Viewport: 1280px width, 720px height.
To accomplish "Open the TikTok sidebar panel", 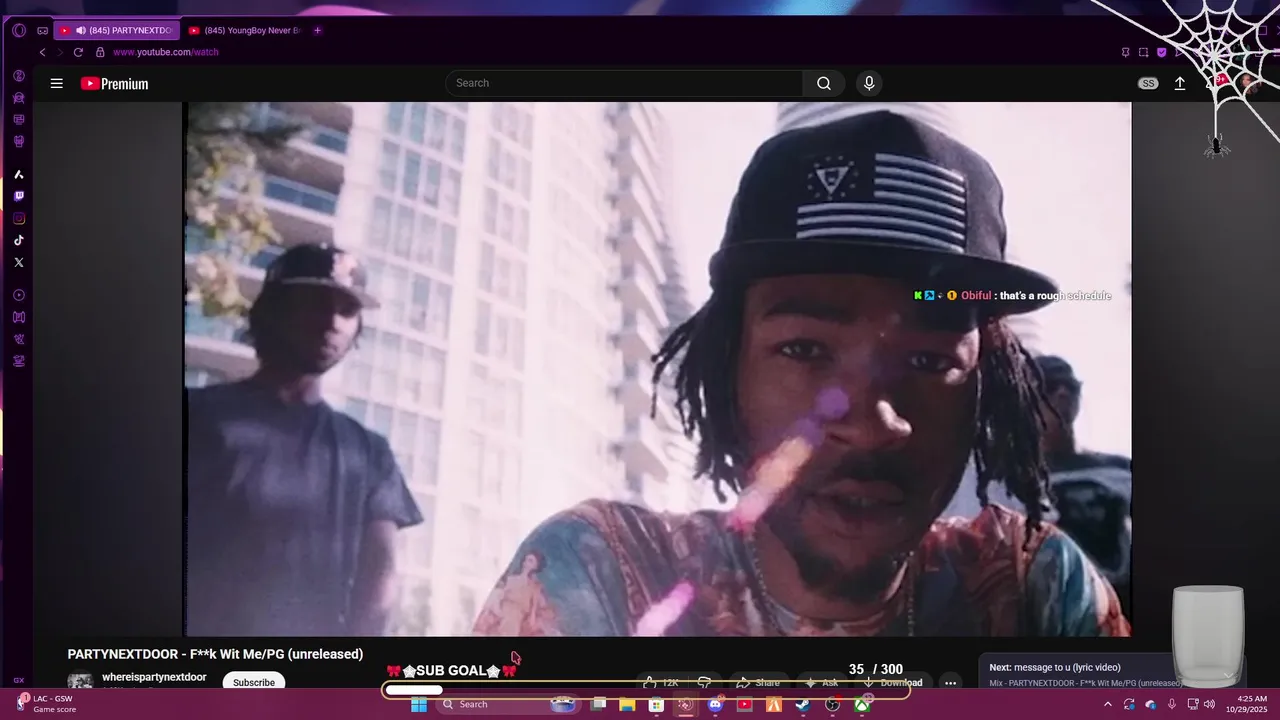I will tap(19, 240).
